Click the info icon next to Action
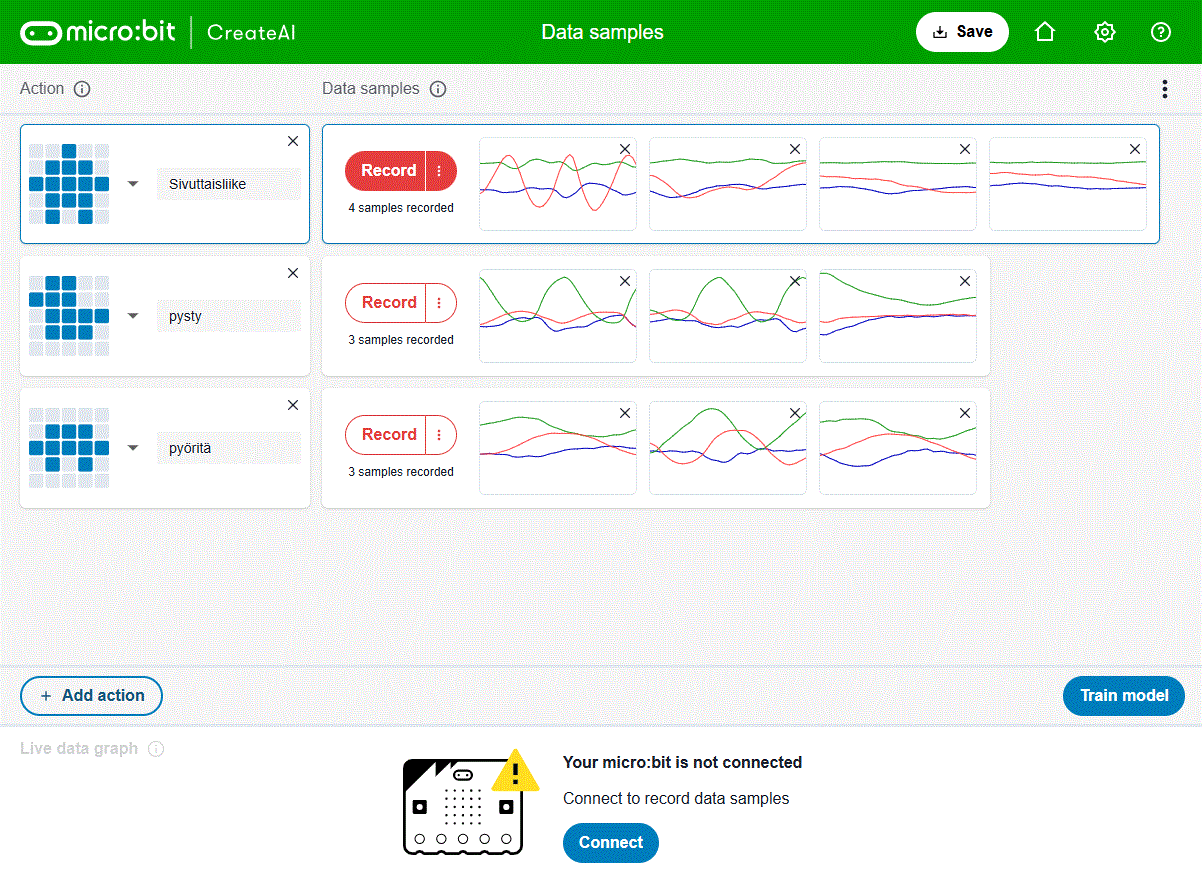This screenshot has width=1202, height=881. [x=83, y=89]
